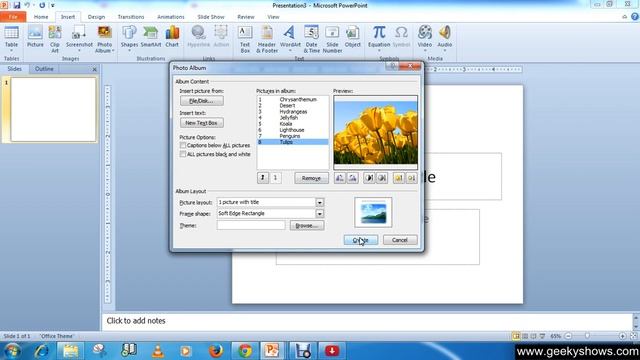
Task: Increase contrast of preview picture
Action: tap(369, 178)
